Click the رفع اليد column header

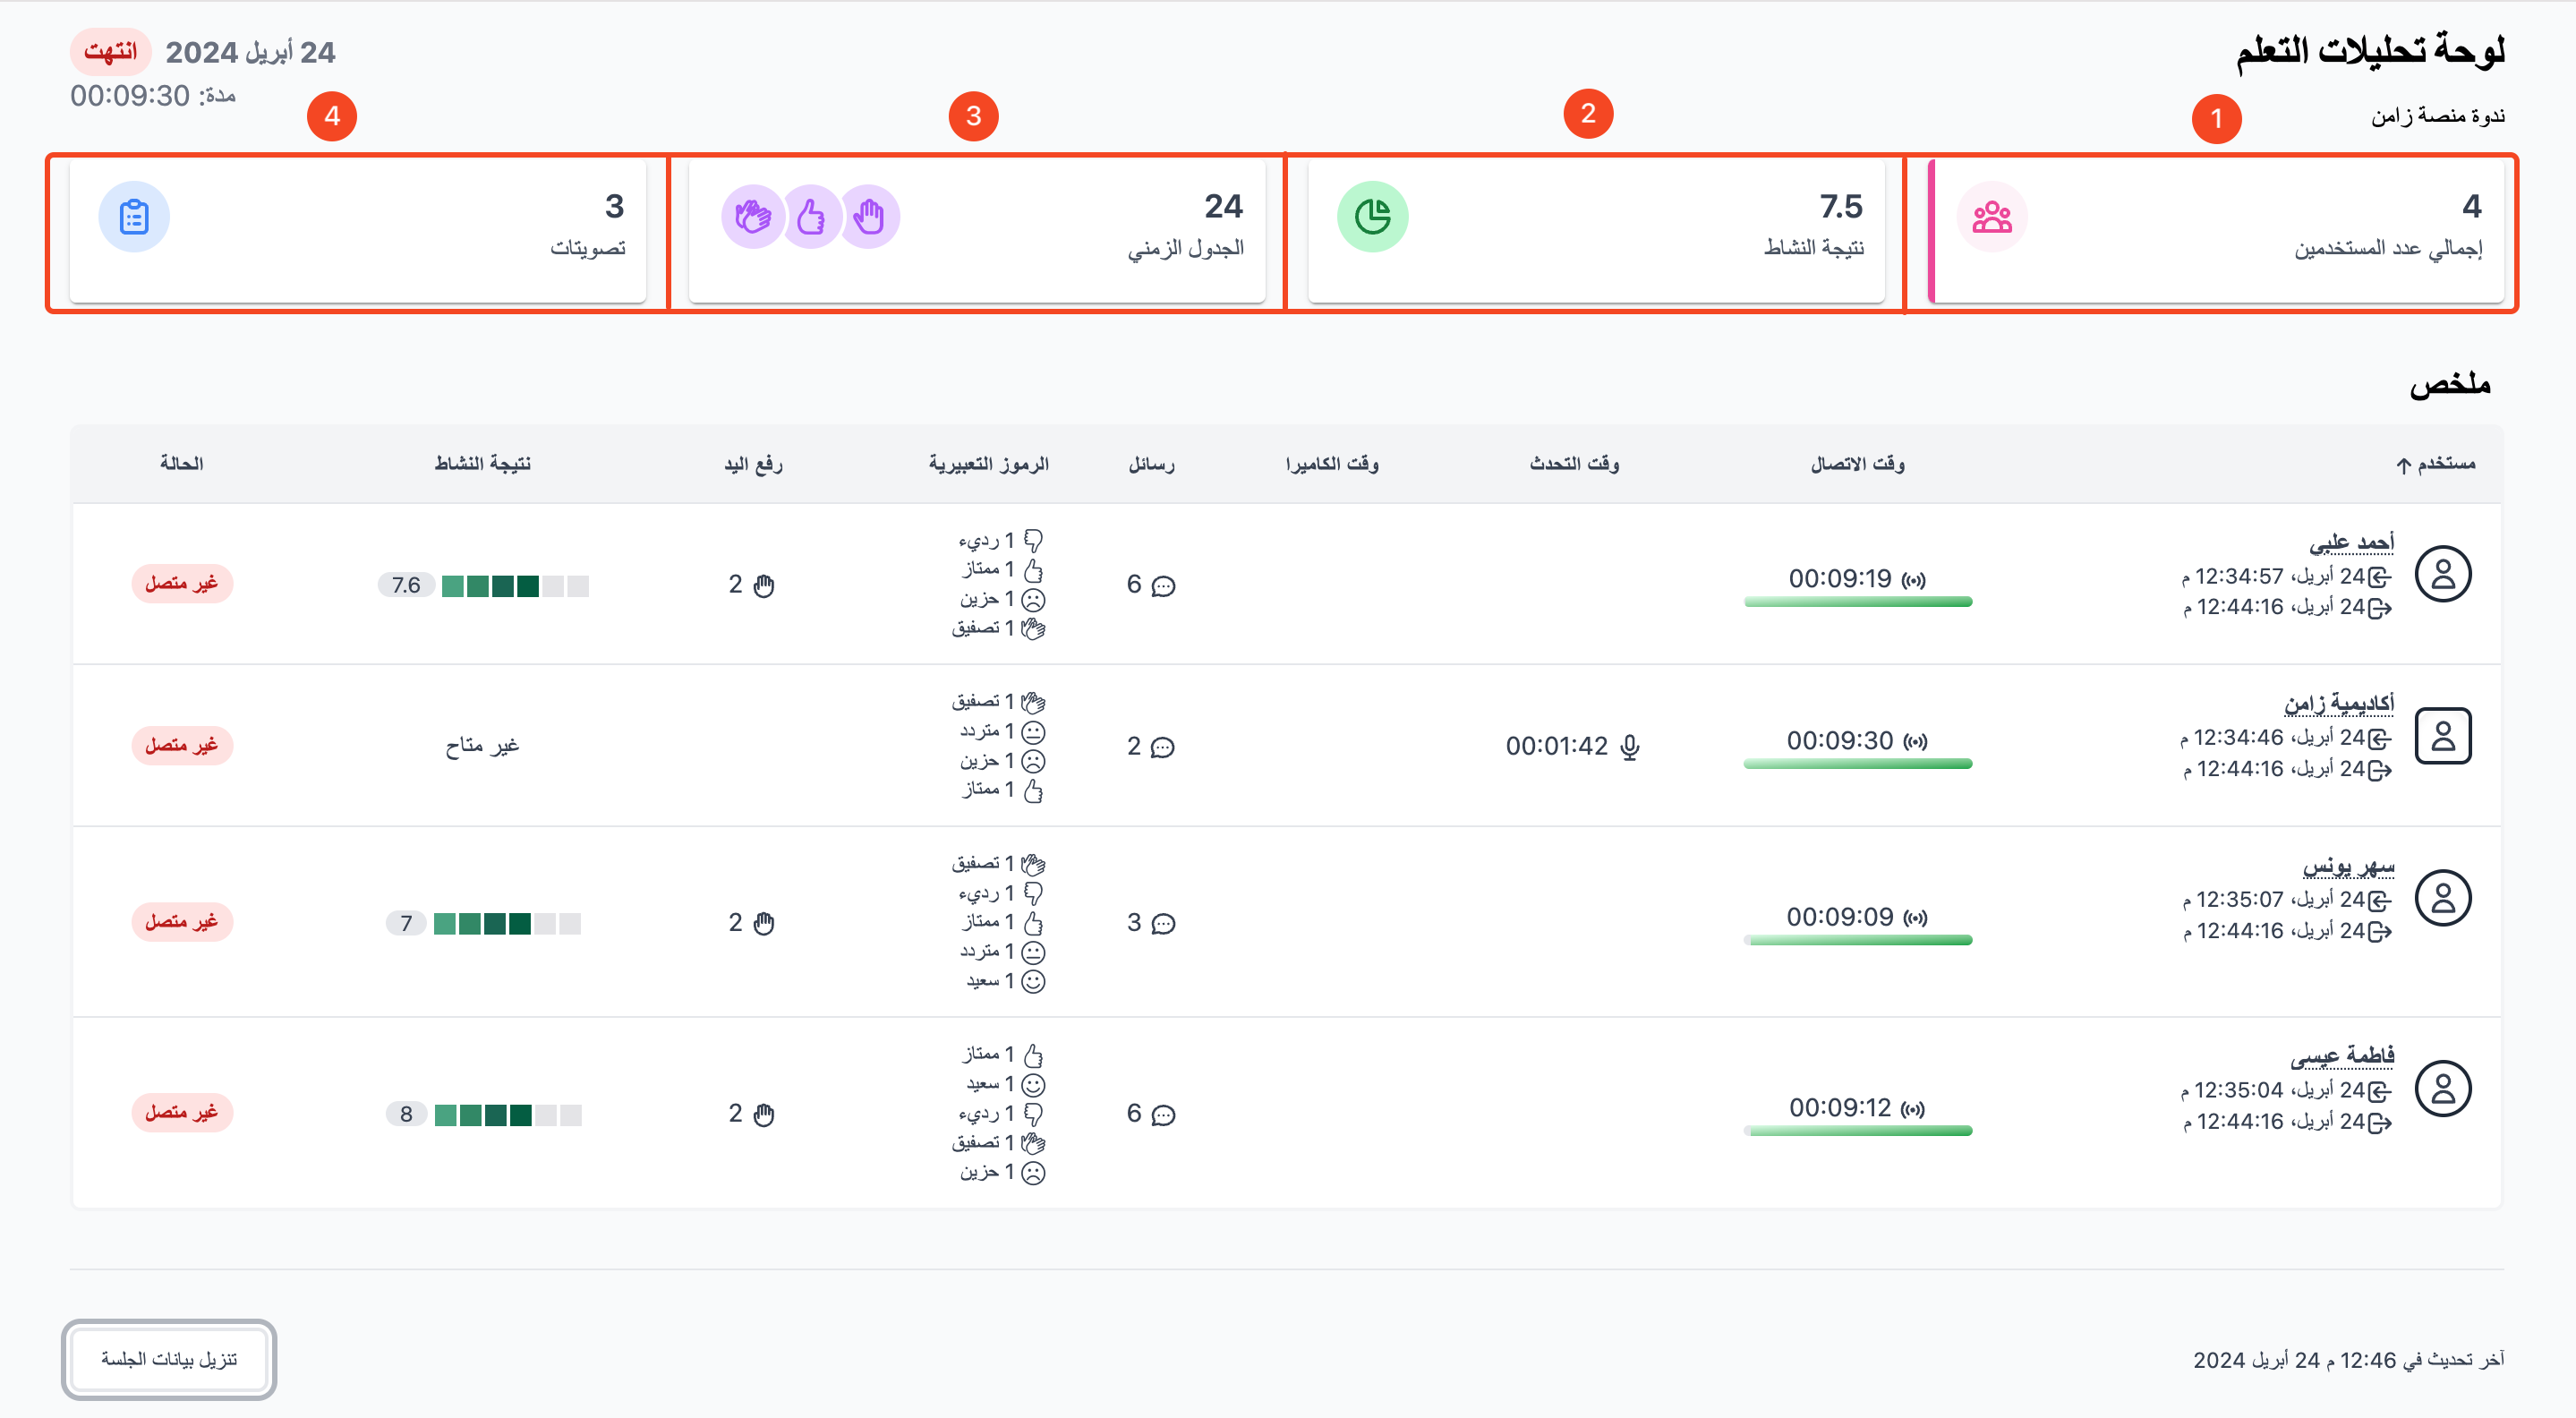753,464
